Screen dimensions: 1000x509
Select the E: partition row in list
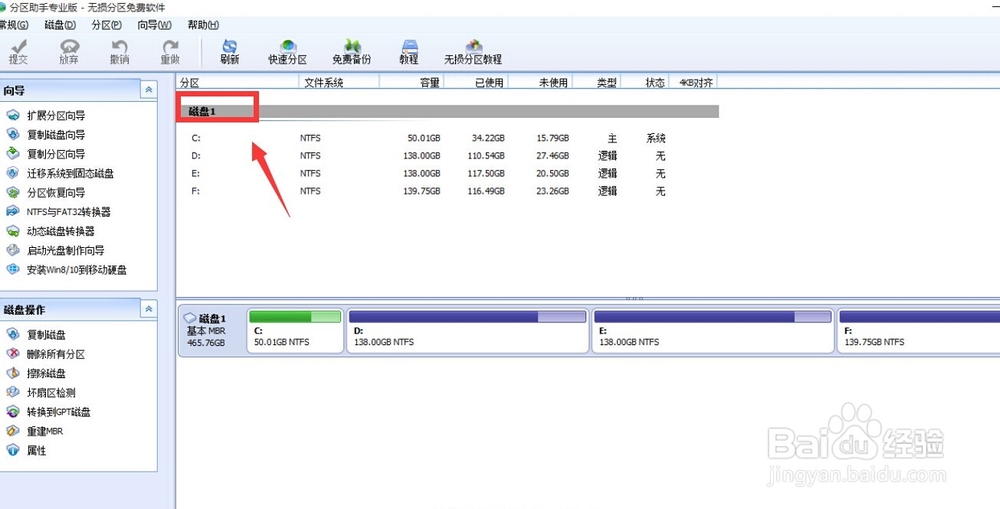coord(448,173)
